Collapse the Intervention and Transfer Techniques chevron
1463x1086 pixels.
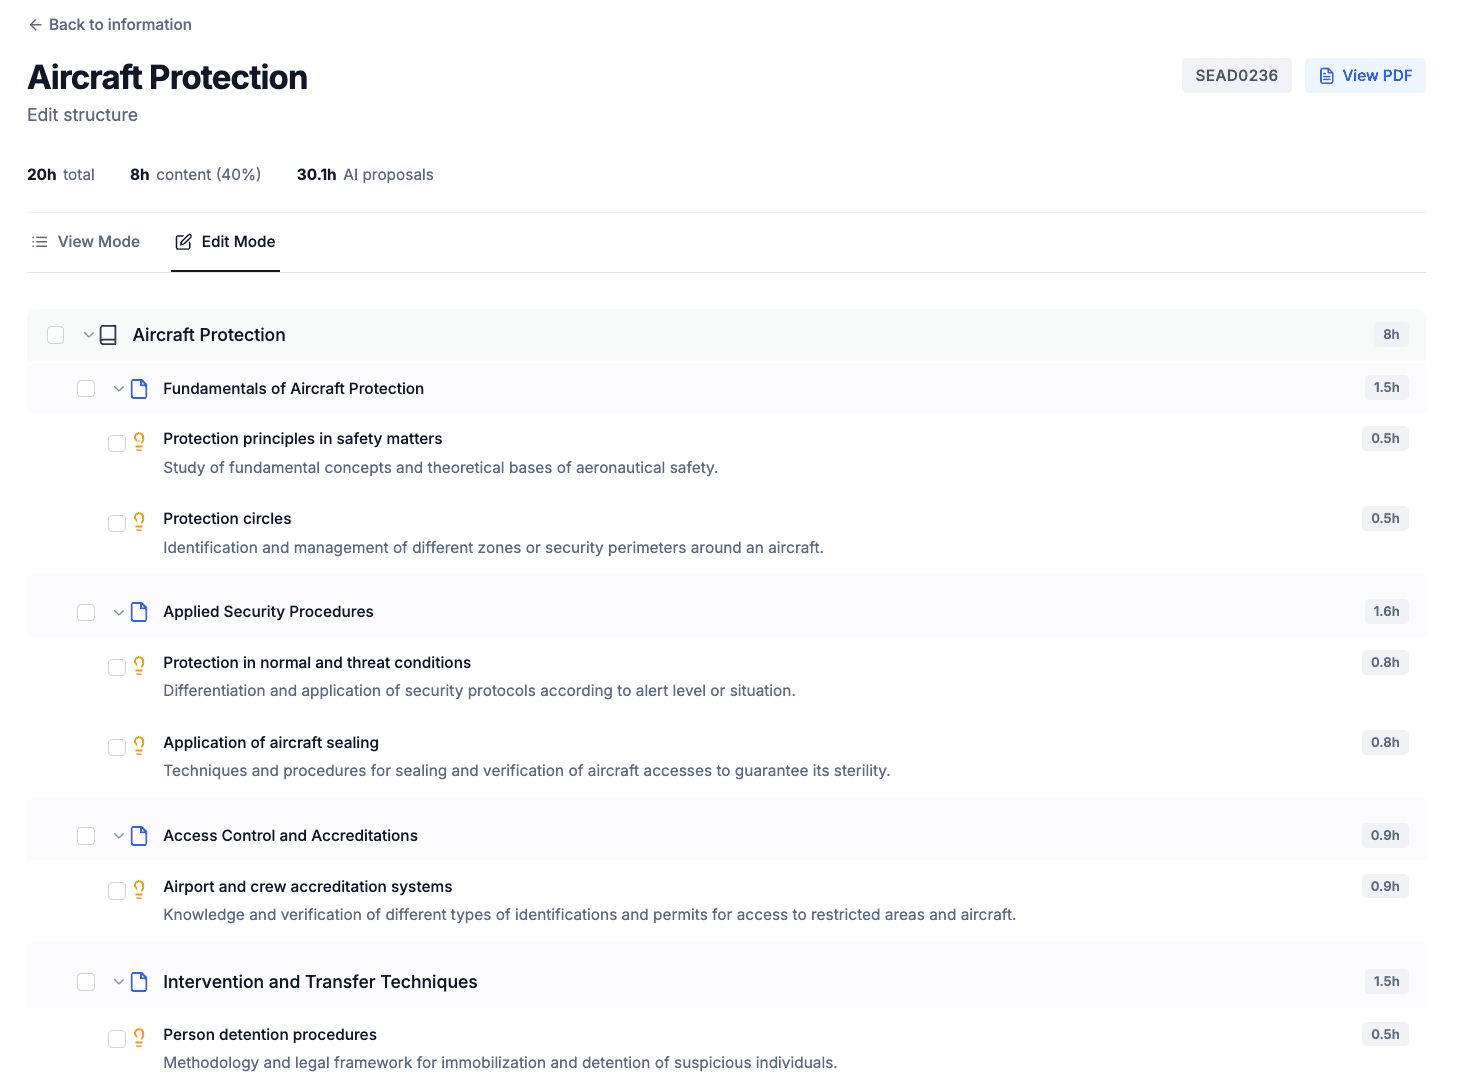pyautogui.click(x=118, y=982)
